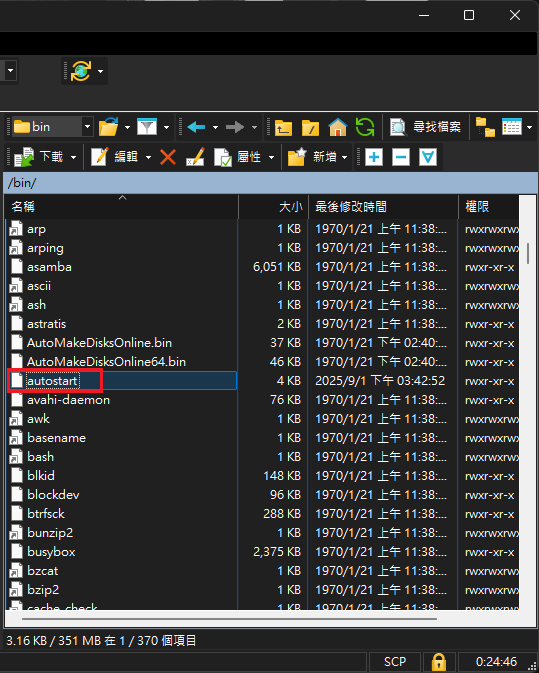Sort by 名稱 column header
This screenshot has width=539, height=673.
coord(122,207)
